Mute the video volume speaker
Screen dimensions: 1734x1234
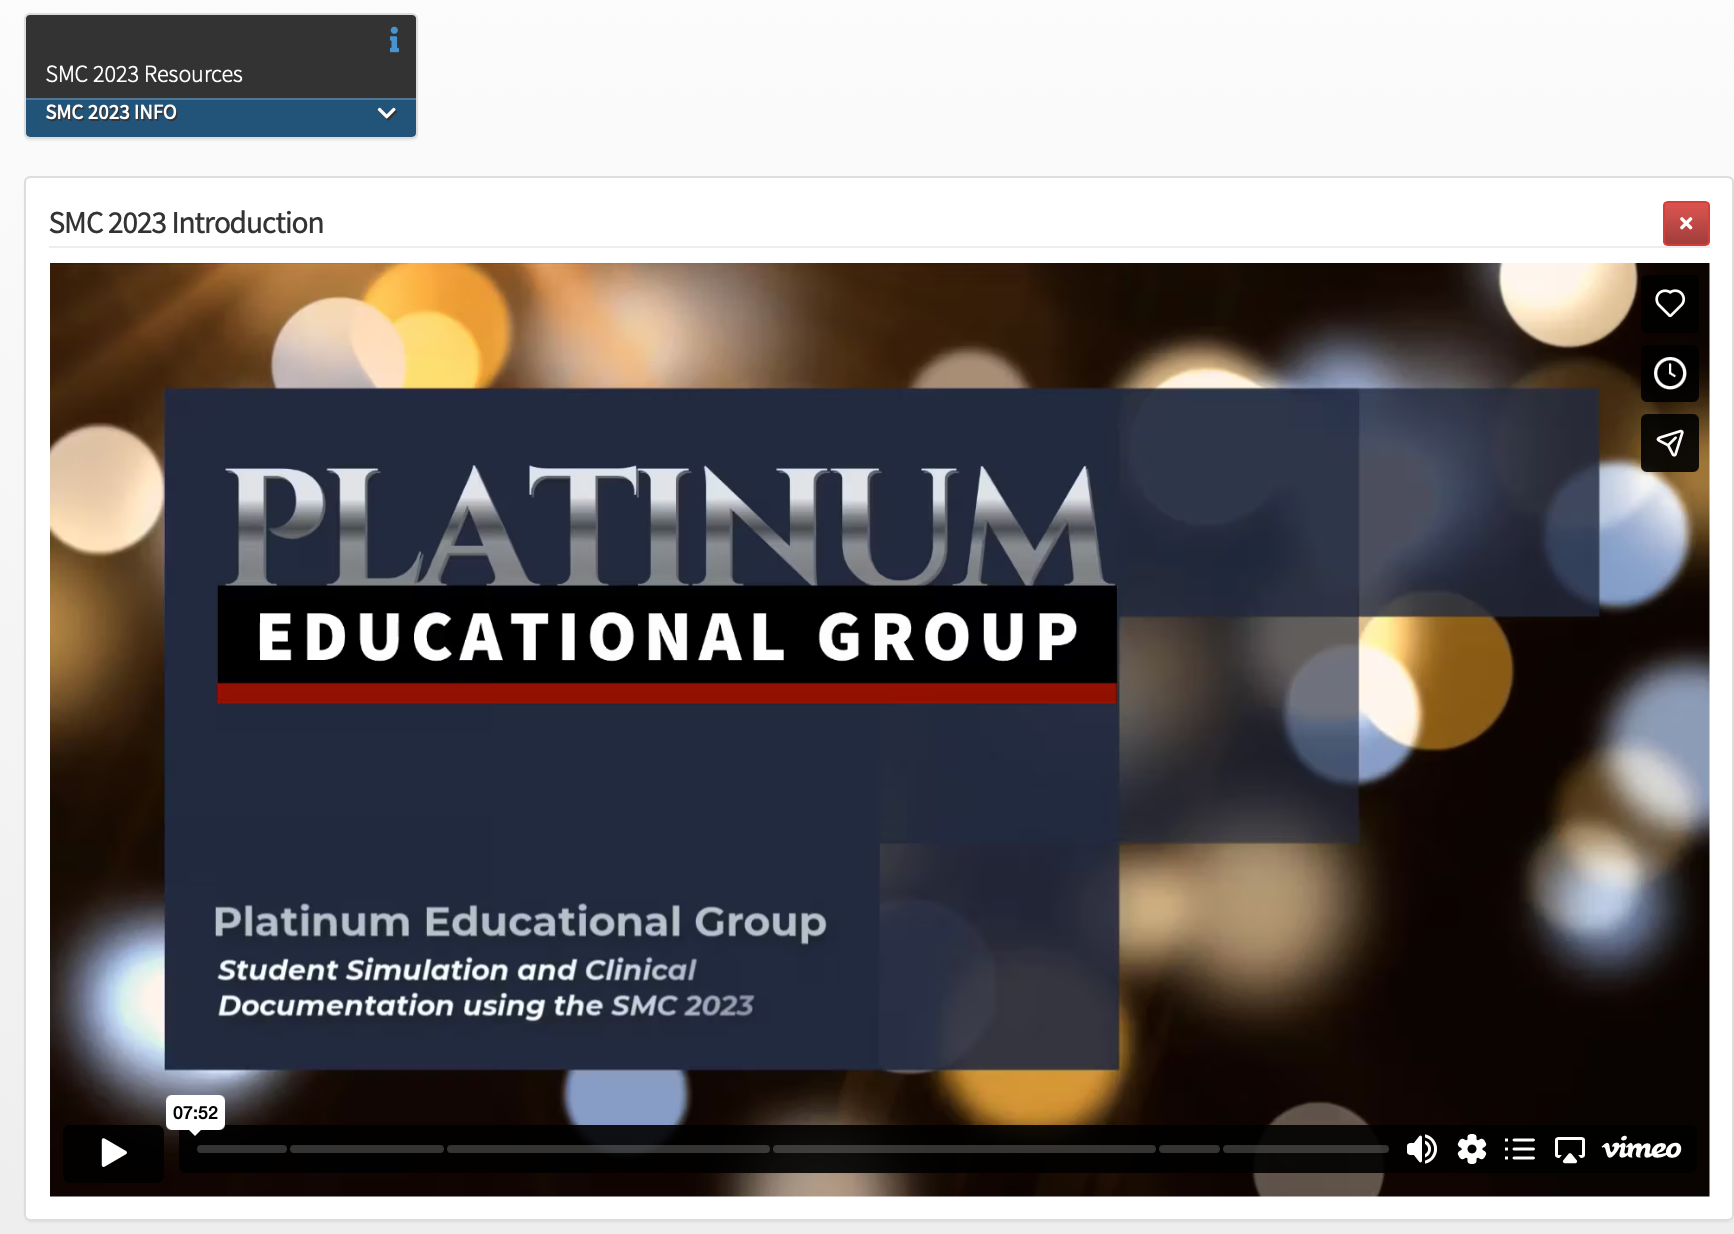click(x=1421, y=1149)
